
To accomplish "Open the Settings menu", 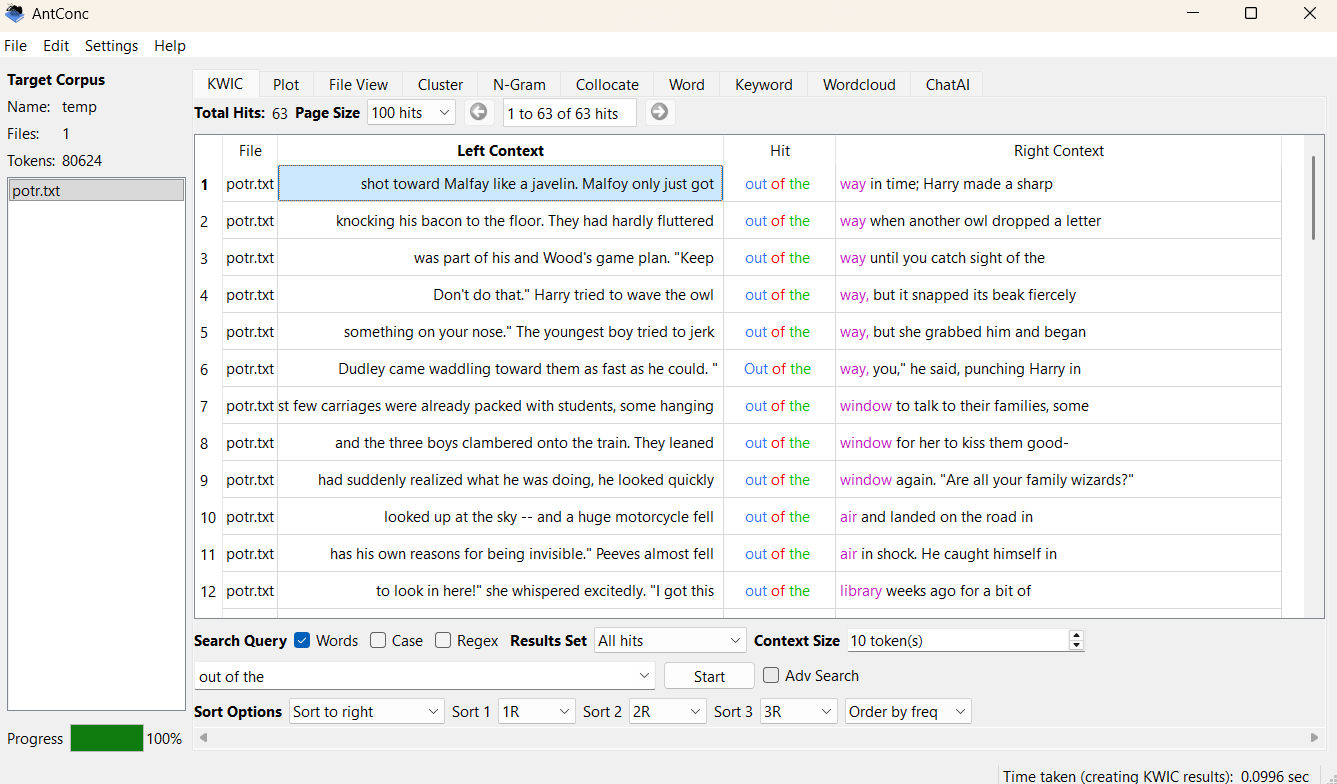I will pos(111,46).
